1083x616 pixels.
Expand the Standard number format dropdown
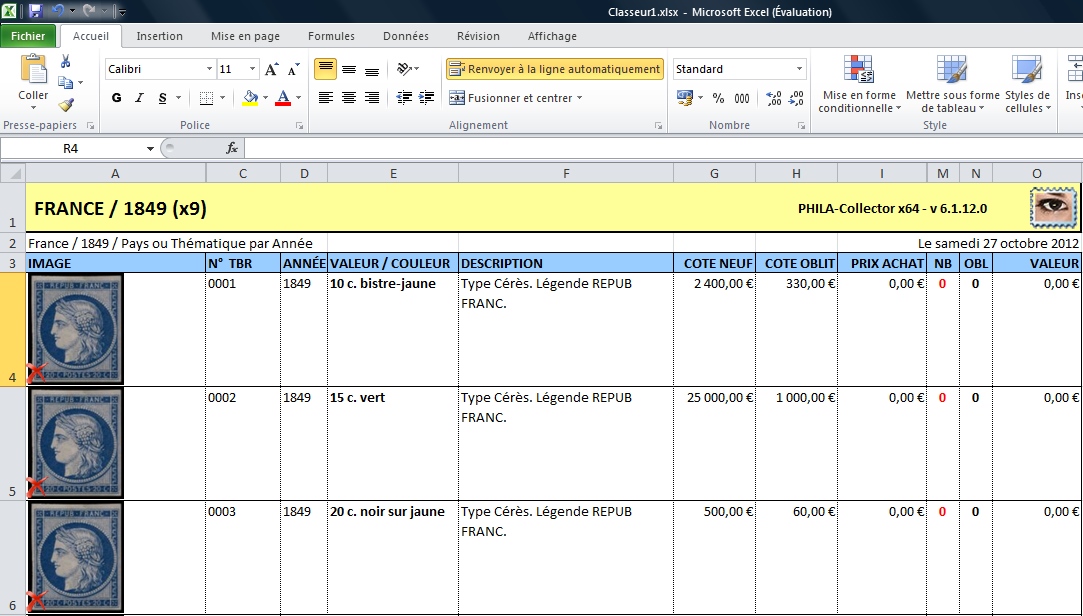(x=799, y=70)
